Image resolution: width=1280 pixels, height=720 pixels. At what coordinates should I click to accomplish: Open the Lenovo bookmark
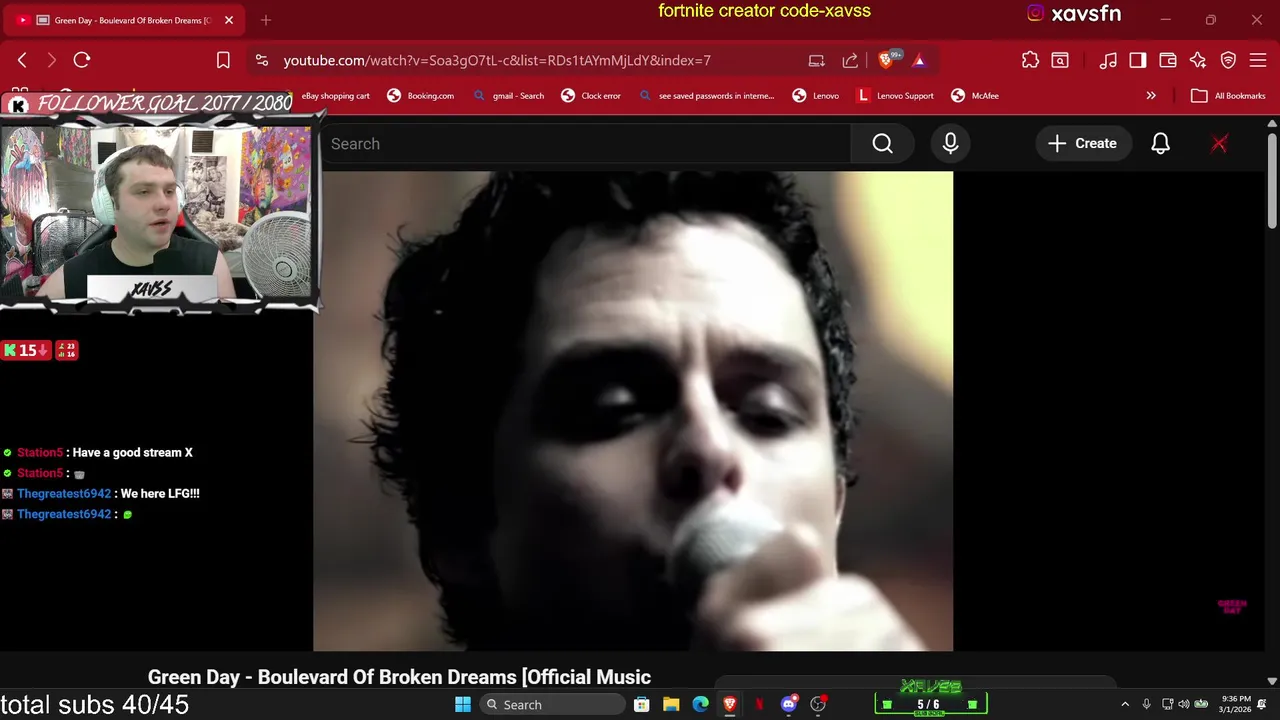point(816,96)
